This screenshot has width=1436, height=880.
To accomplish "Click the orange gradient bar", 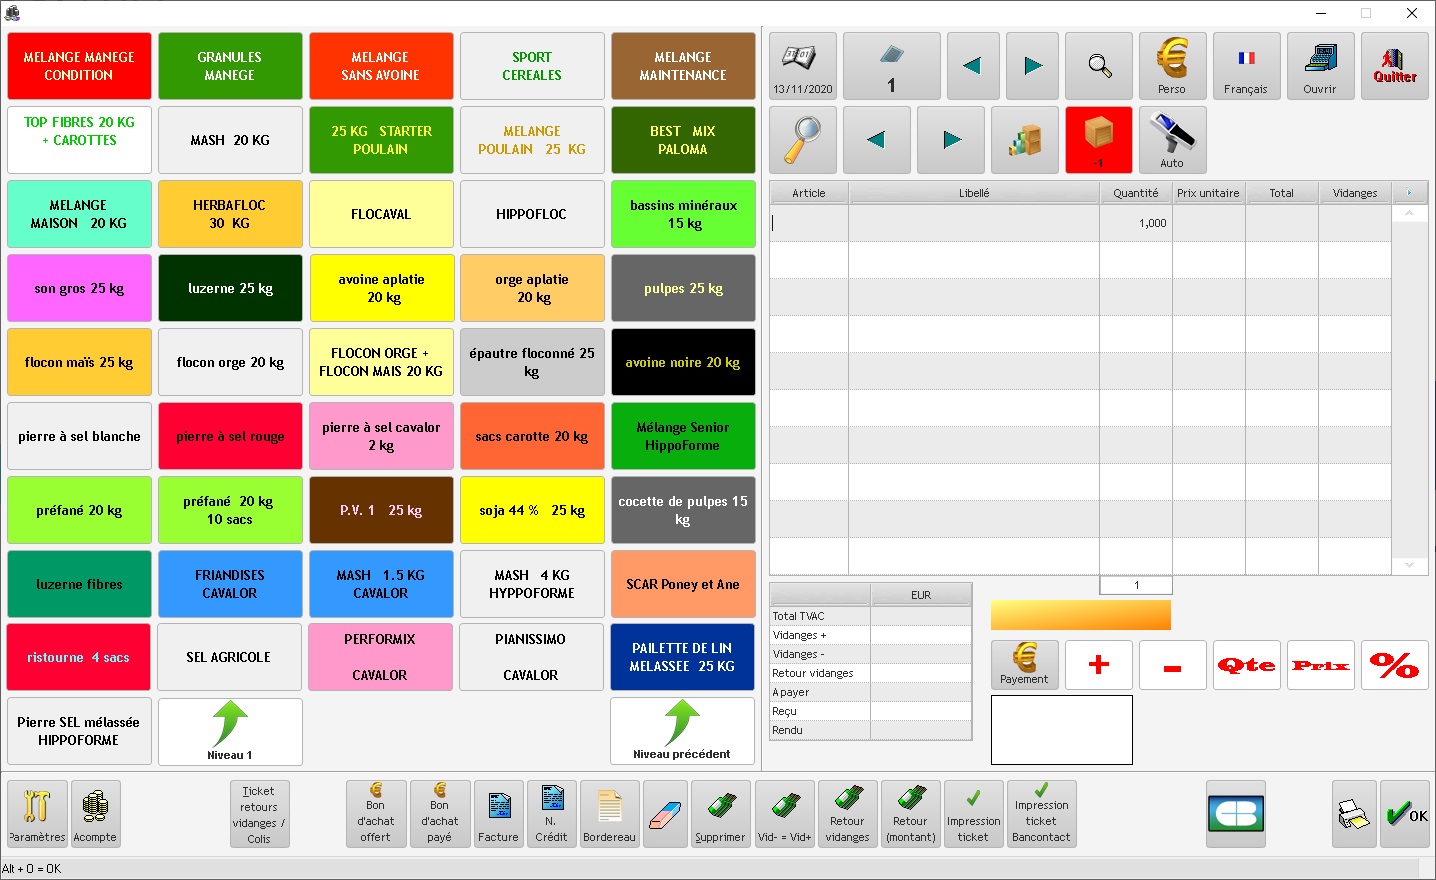I will click(x=1081, y=615).
